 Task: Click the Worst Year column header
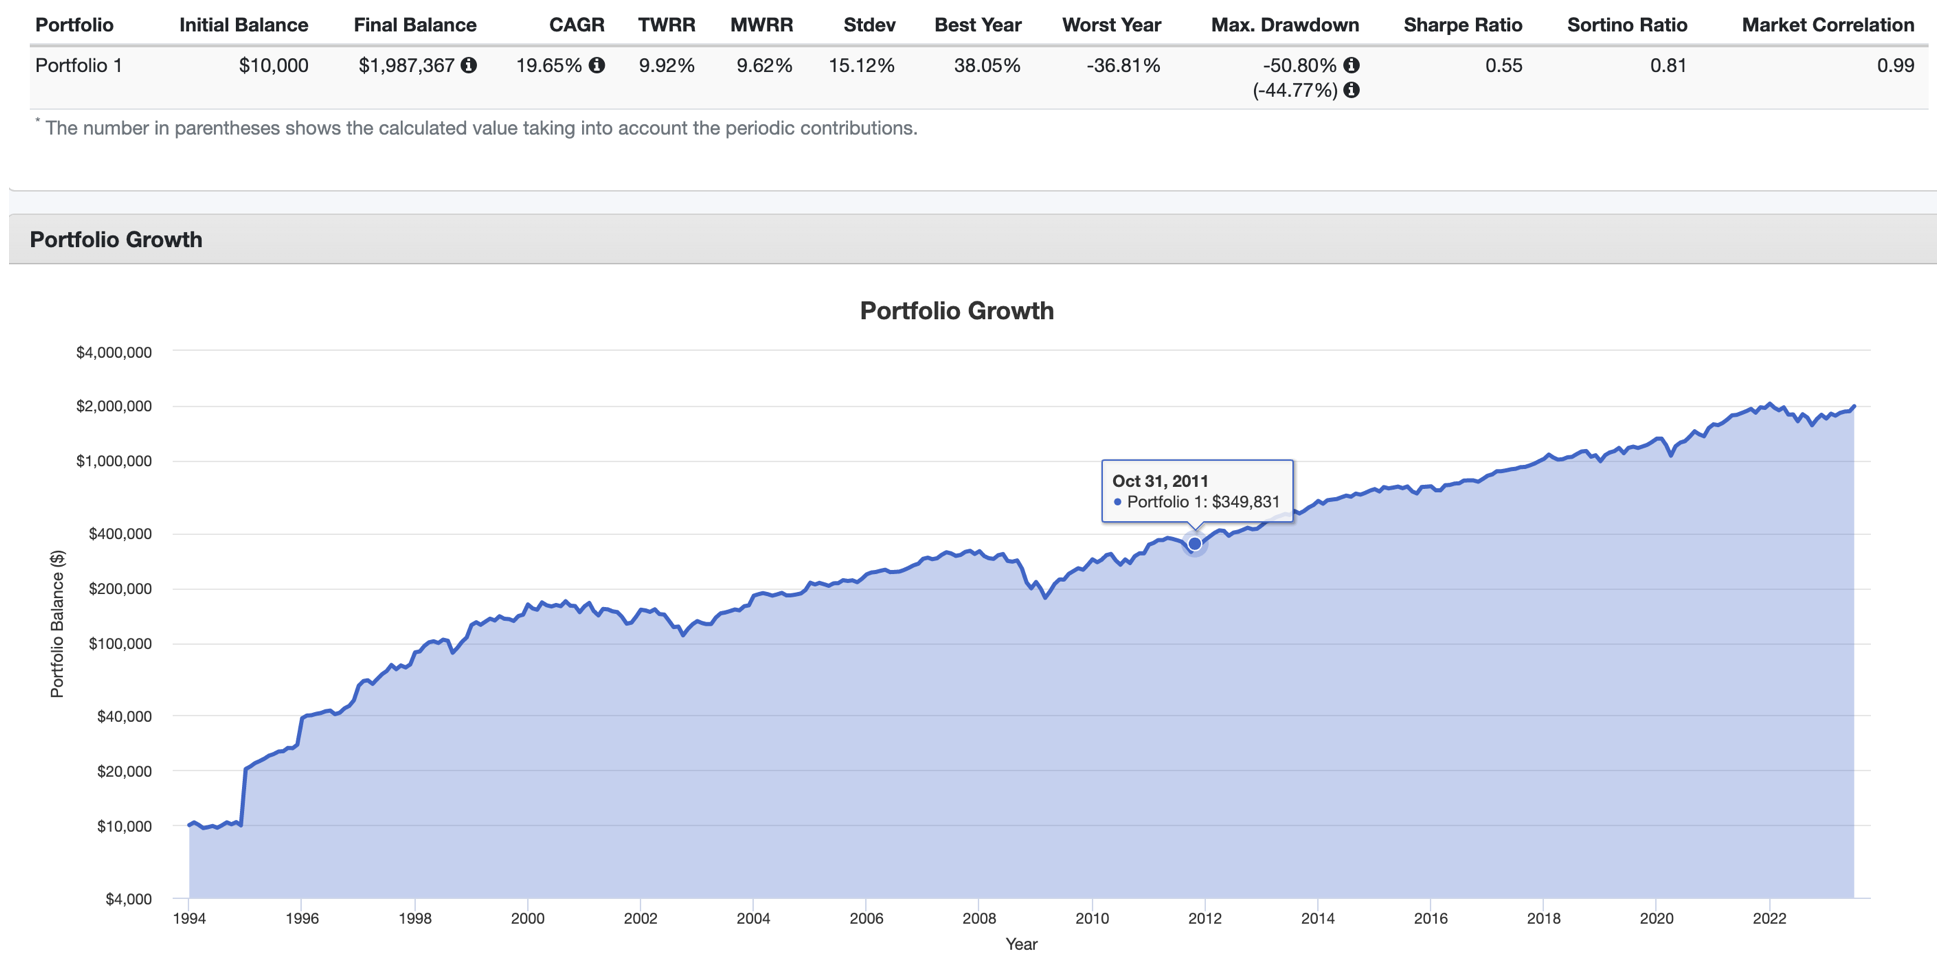(x=1111, y=25)
